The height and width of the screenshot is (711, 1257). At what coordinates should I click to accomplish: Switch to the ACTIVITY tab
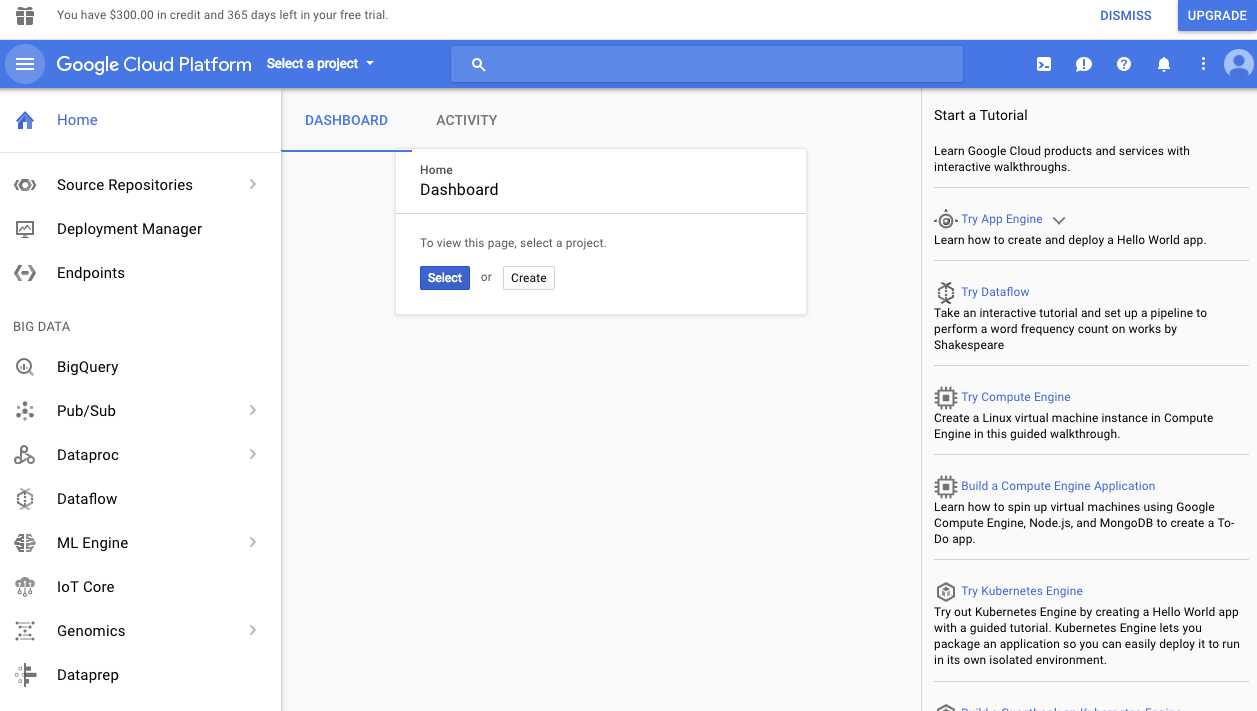coord(466,120)
